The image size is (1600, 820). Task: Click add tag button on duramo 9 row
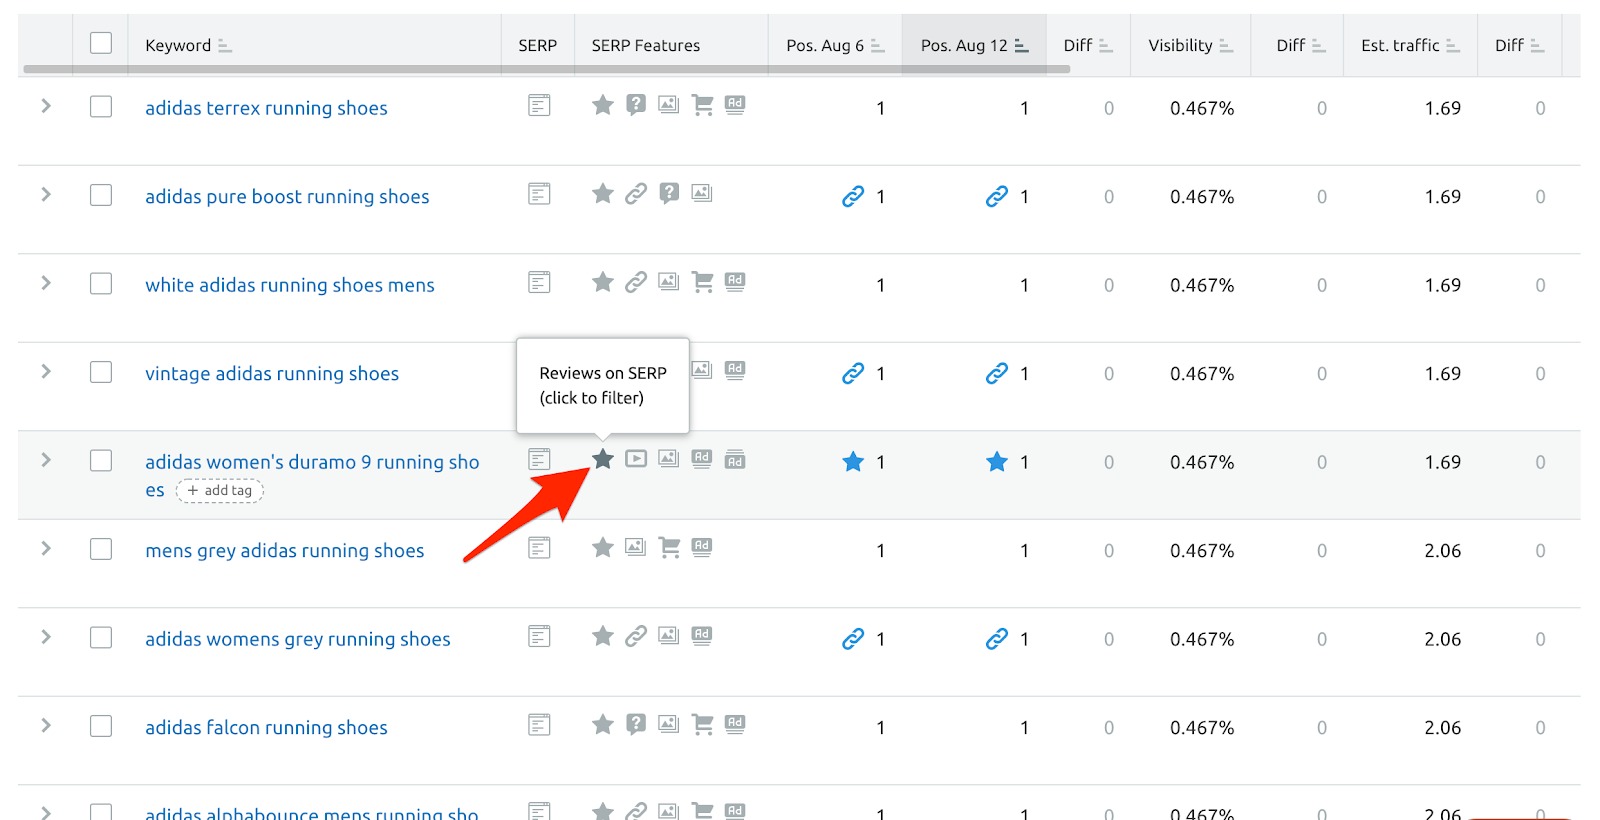220,490
